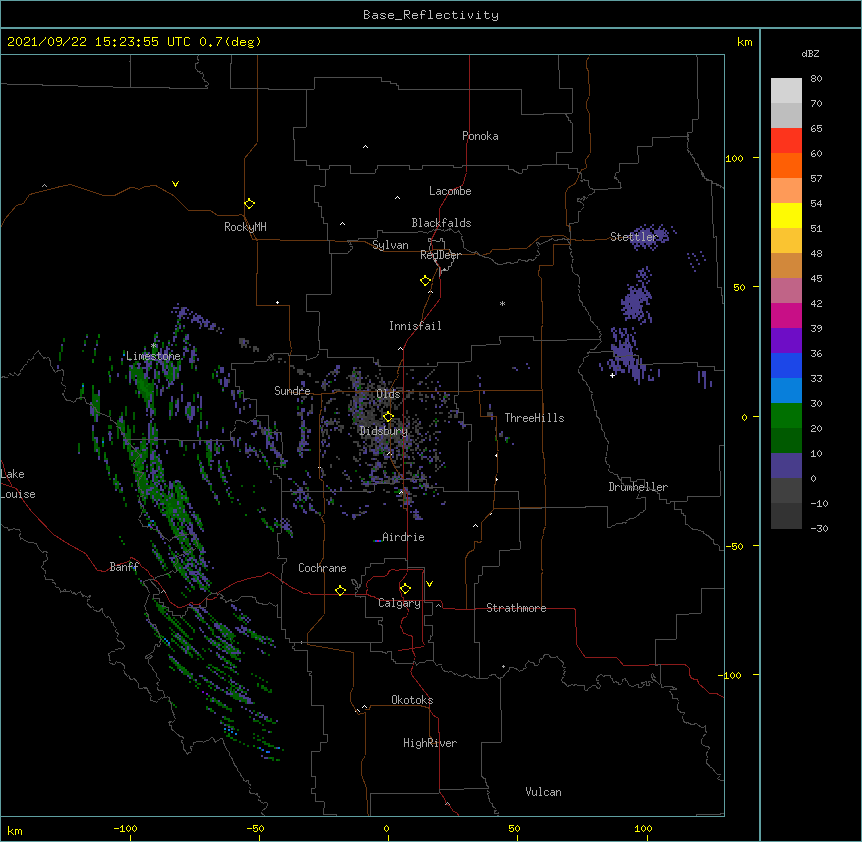Select the Innisfail city label

click(x=415, y=326)
